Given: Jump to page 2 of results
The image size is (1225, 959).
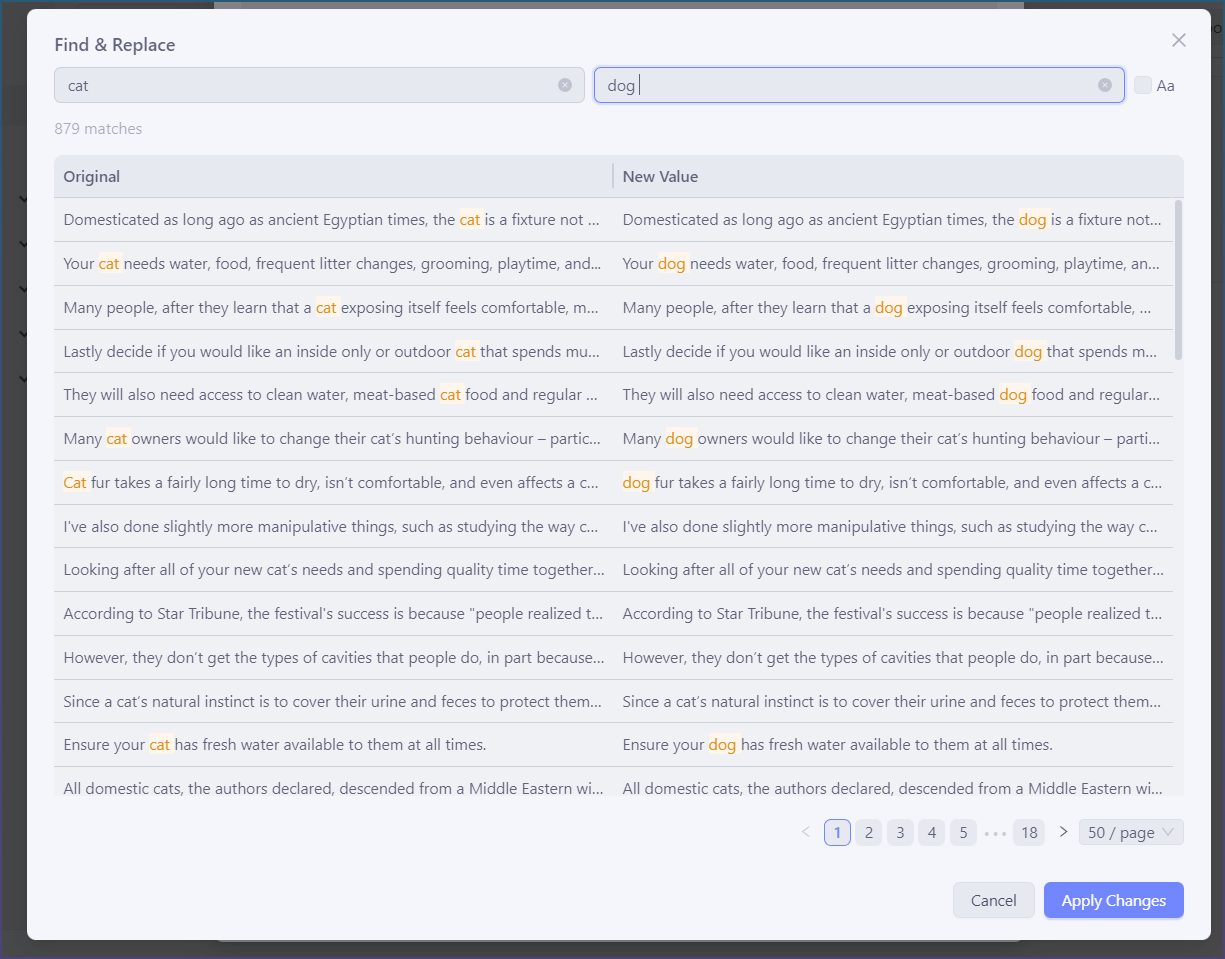Looking at the screenshot, I should point(868,832).
